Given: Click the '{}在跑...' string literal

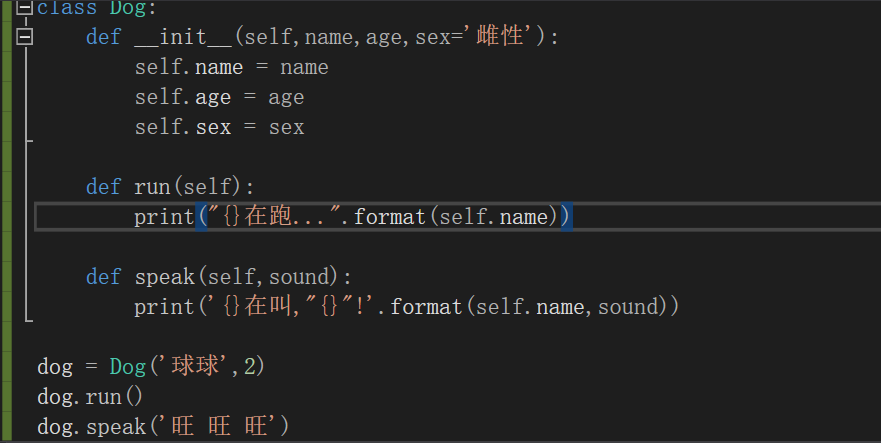Looking at the screenshot, I should [x=275, y=216].
